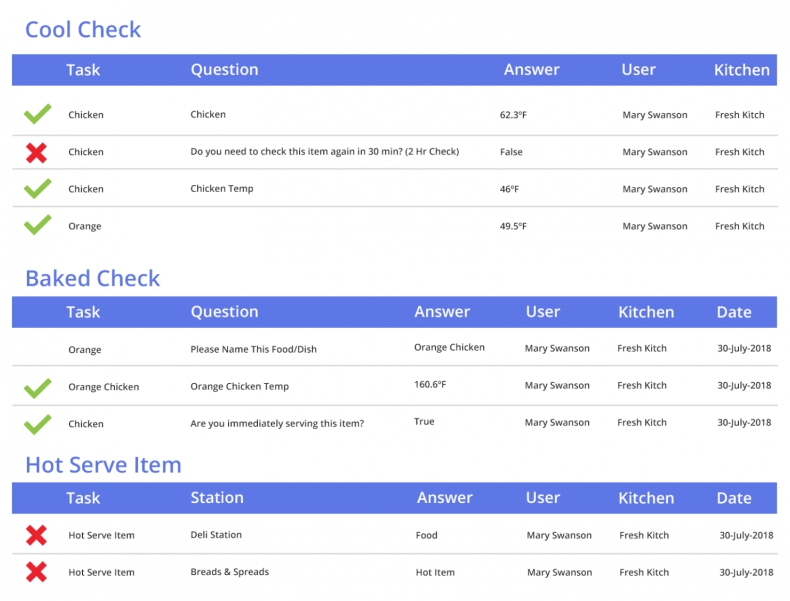Click Station column header in Hot Serve table

pyautogui.click(x=216, y=498)
